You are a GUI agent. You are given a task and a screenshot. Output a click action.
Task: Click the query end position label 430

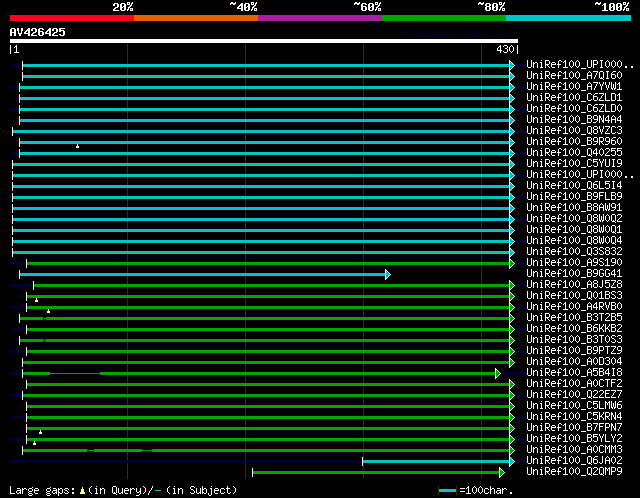tap(505, 49)
